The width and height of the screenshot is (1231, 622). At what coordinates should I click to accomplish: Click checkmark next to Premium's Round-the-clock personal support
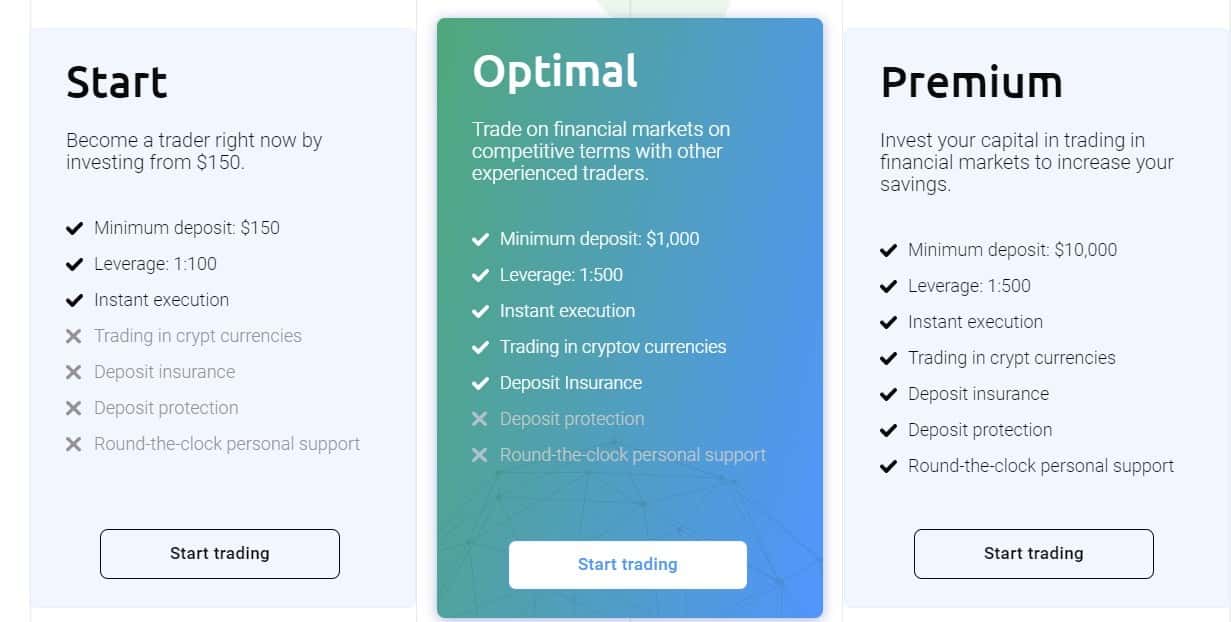tap(888, 466)
